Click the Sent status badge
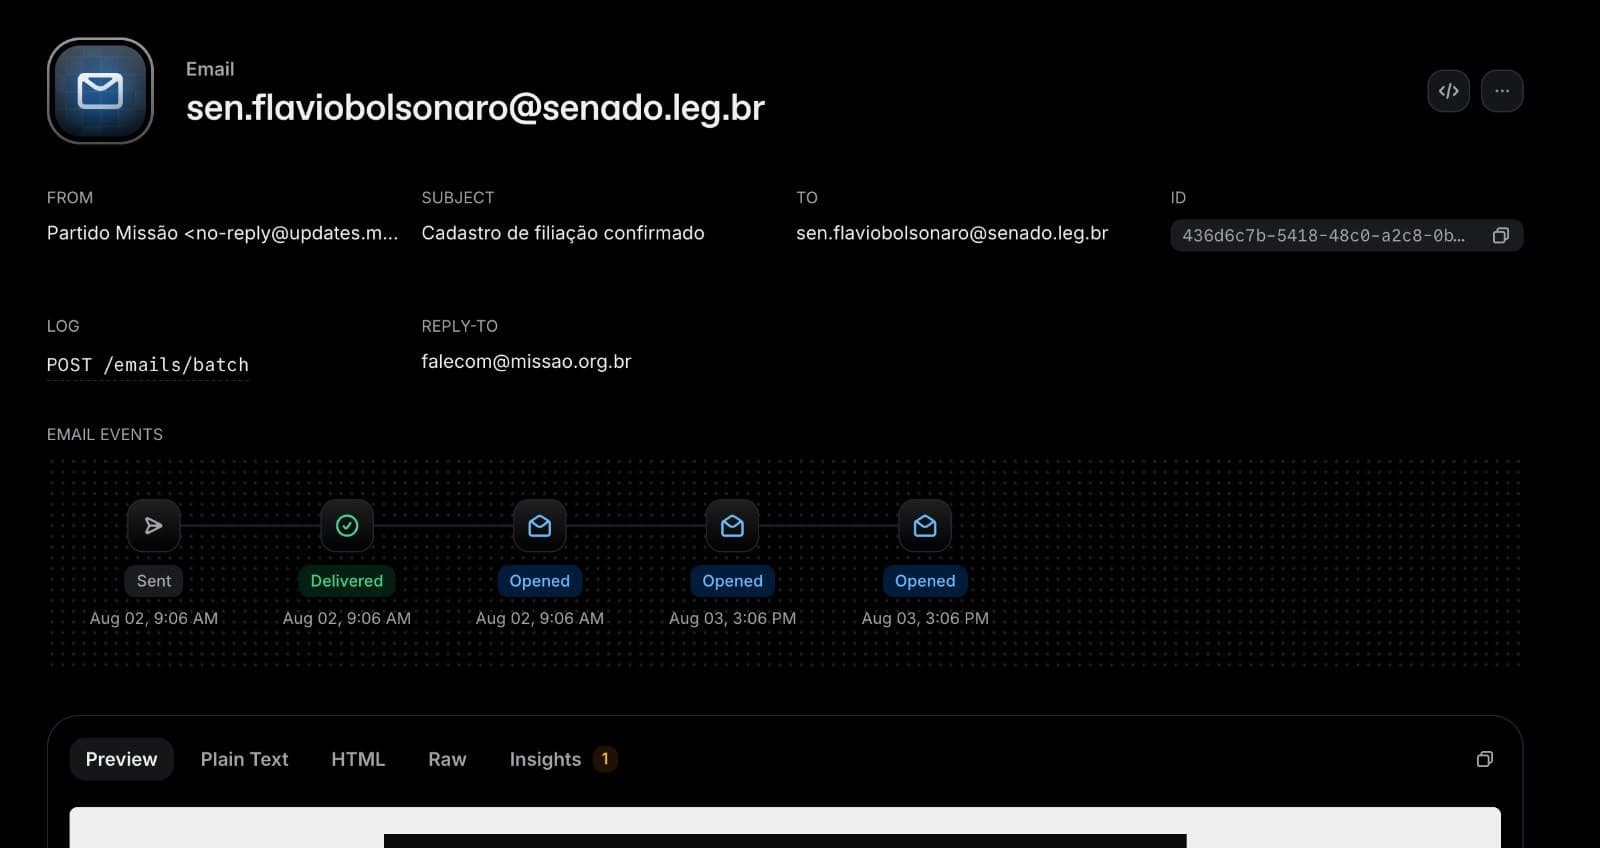 [x=154, y=581]
